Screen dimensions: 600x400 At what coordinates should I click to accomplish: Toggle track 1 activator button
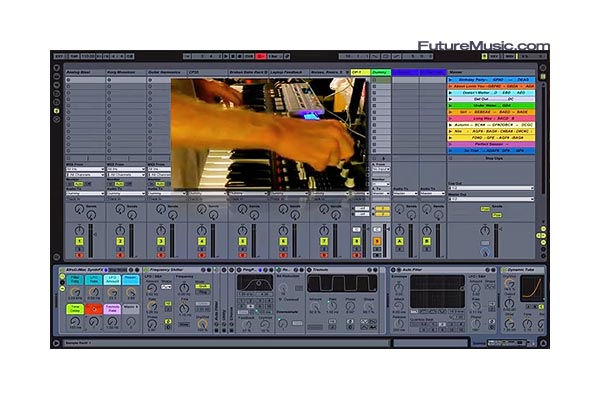[79, 241]
